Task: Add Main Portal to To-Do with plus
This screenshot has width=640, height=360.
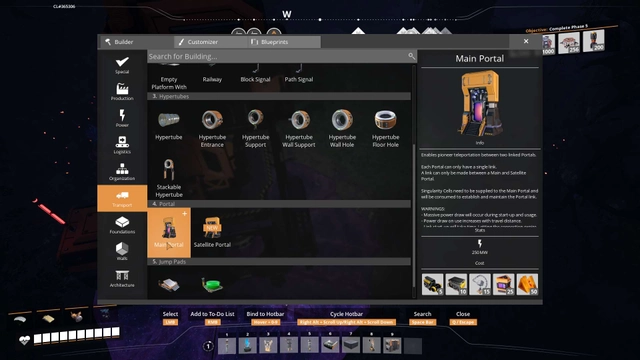Action: pyautogui.click(x=184, y=213)
